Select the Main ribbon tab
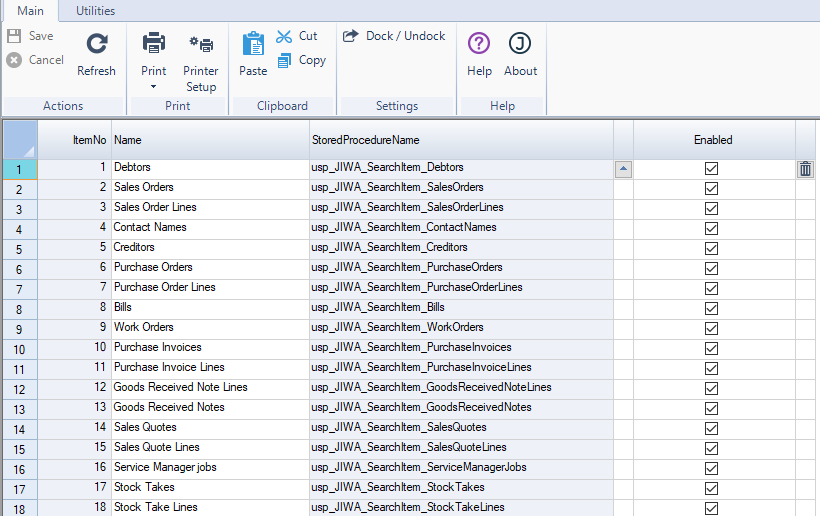Image resolution: width=820 pixels, height=516 pixels. pyautogui.click(x=30, y=11)
